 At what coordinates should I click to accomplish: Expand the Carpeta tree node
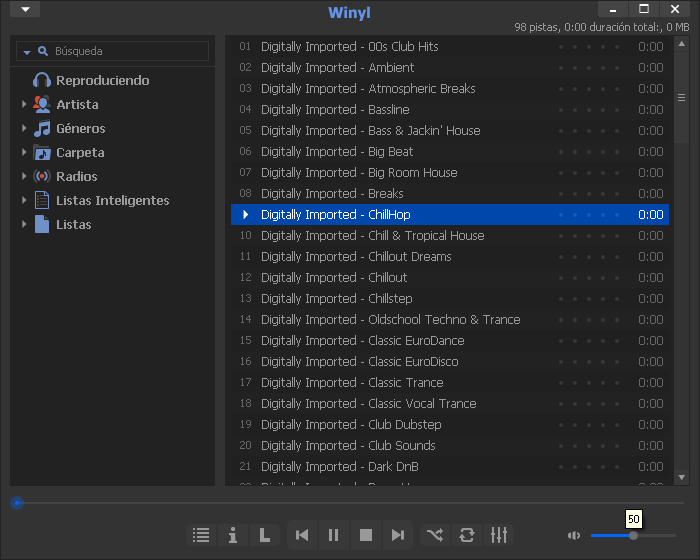pos(24,152)
